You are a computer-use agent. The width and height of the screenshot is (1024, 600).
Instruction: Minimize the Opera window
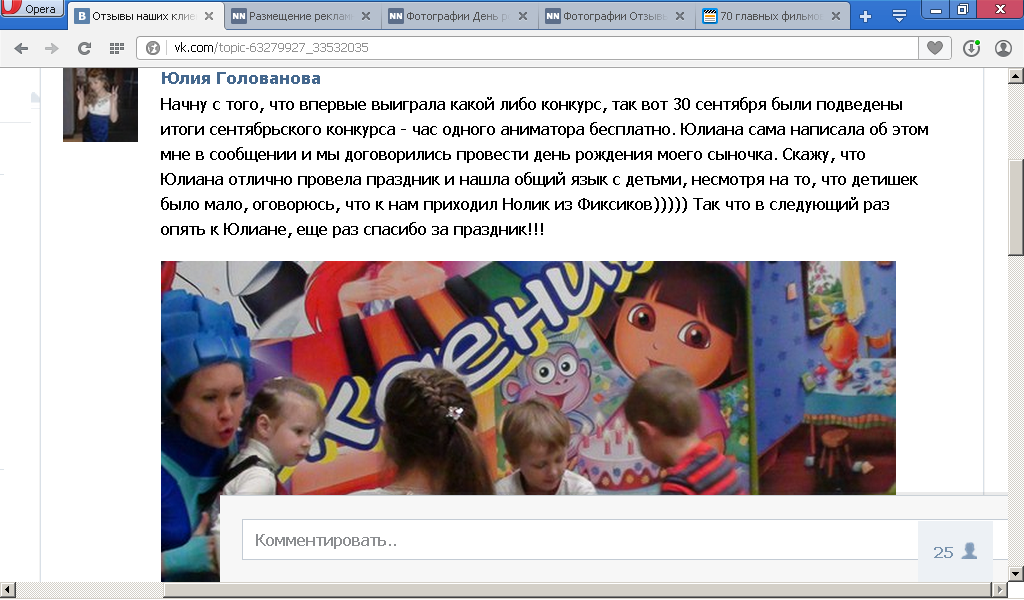[x=936, y=9]
